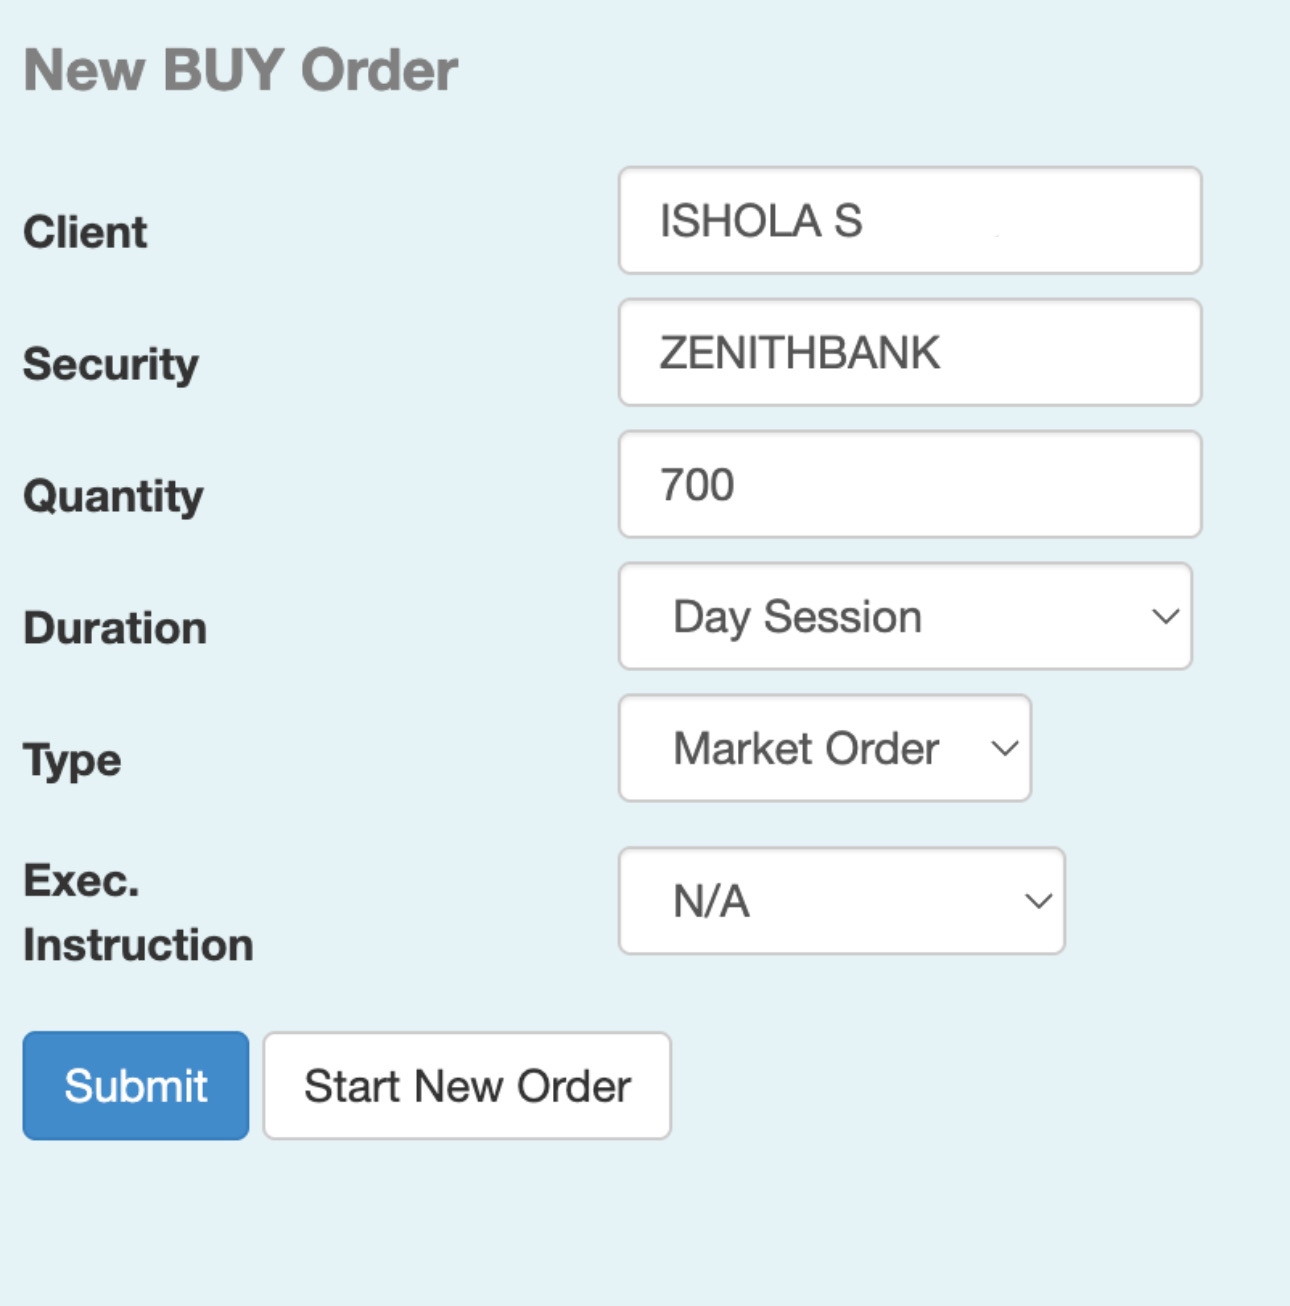Image resolution: width=1290 pixels, height=1306 pixels.
Task: Click the Type field label
Action: (72, 760)
